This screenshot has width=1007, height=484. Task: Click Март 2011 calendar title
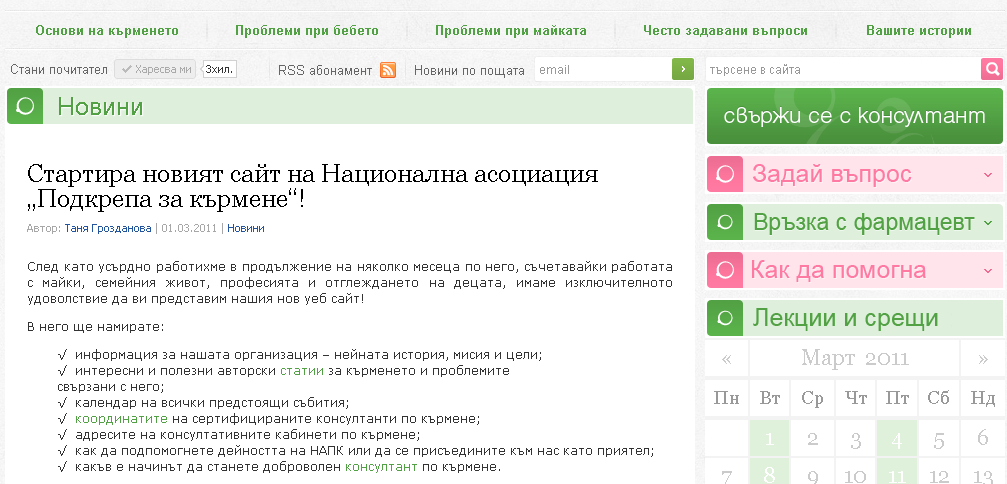pos(854,358)
